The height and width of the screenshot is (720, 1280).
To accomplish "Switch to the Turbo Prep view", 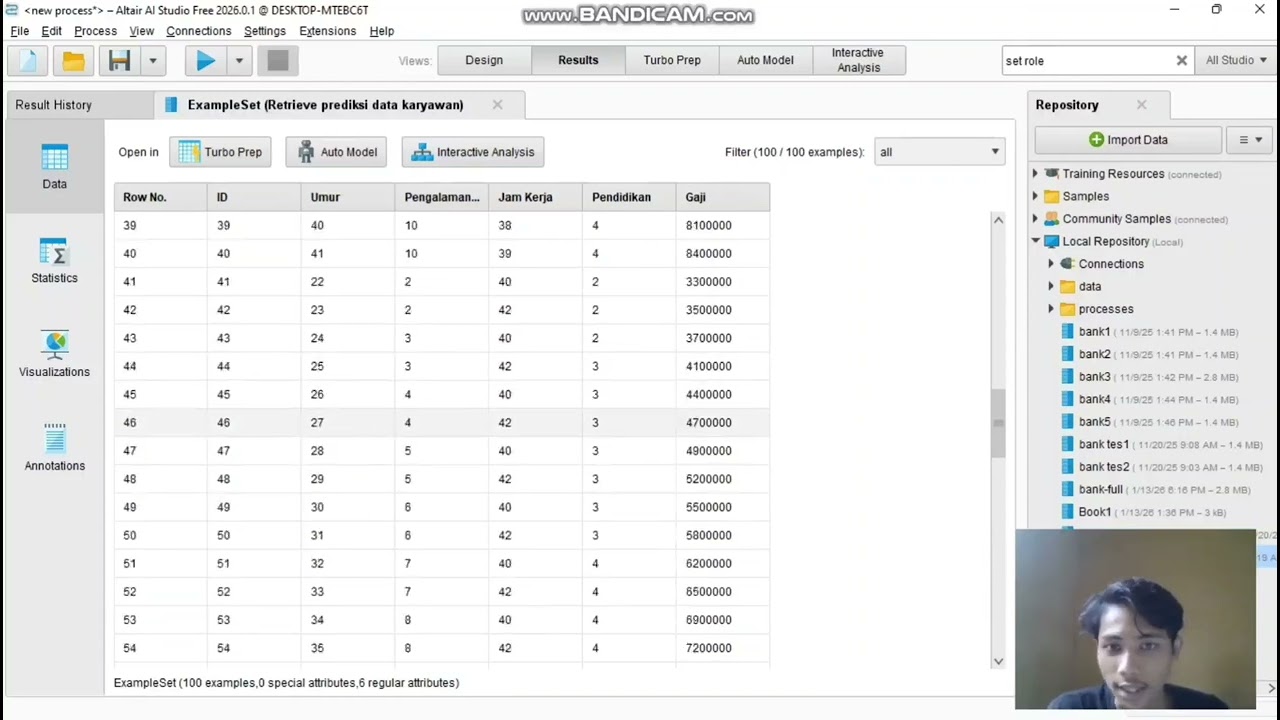I will click(x=672, y=60).
